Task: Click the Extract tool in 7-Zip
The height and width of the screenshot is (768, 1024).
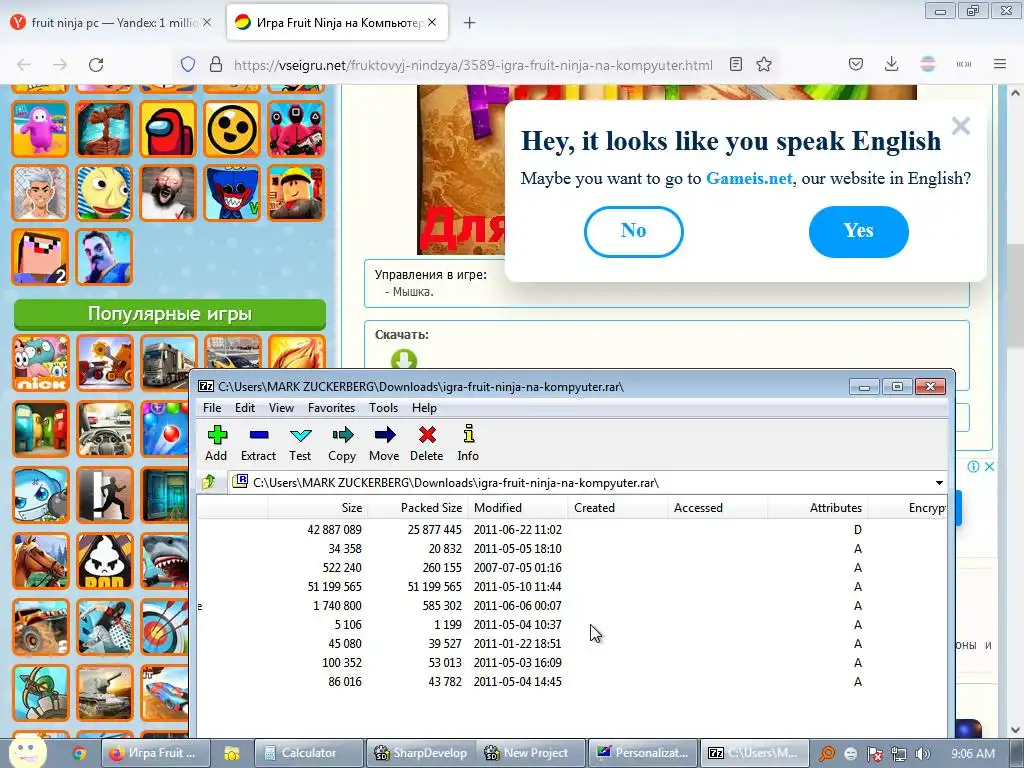Action: pyautogui.click(x=259, y=444)
